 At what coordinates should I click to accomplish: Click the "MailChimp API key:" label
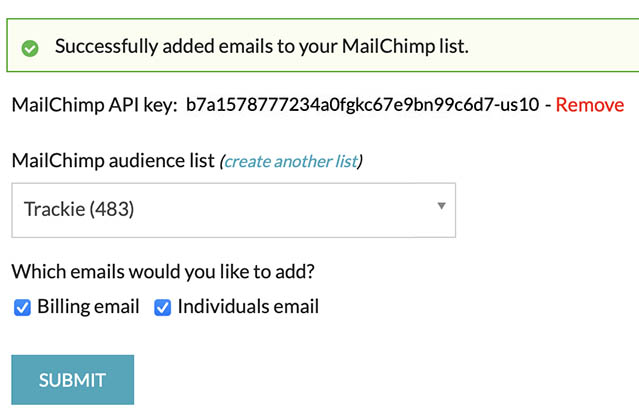[94, 105]
